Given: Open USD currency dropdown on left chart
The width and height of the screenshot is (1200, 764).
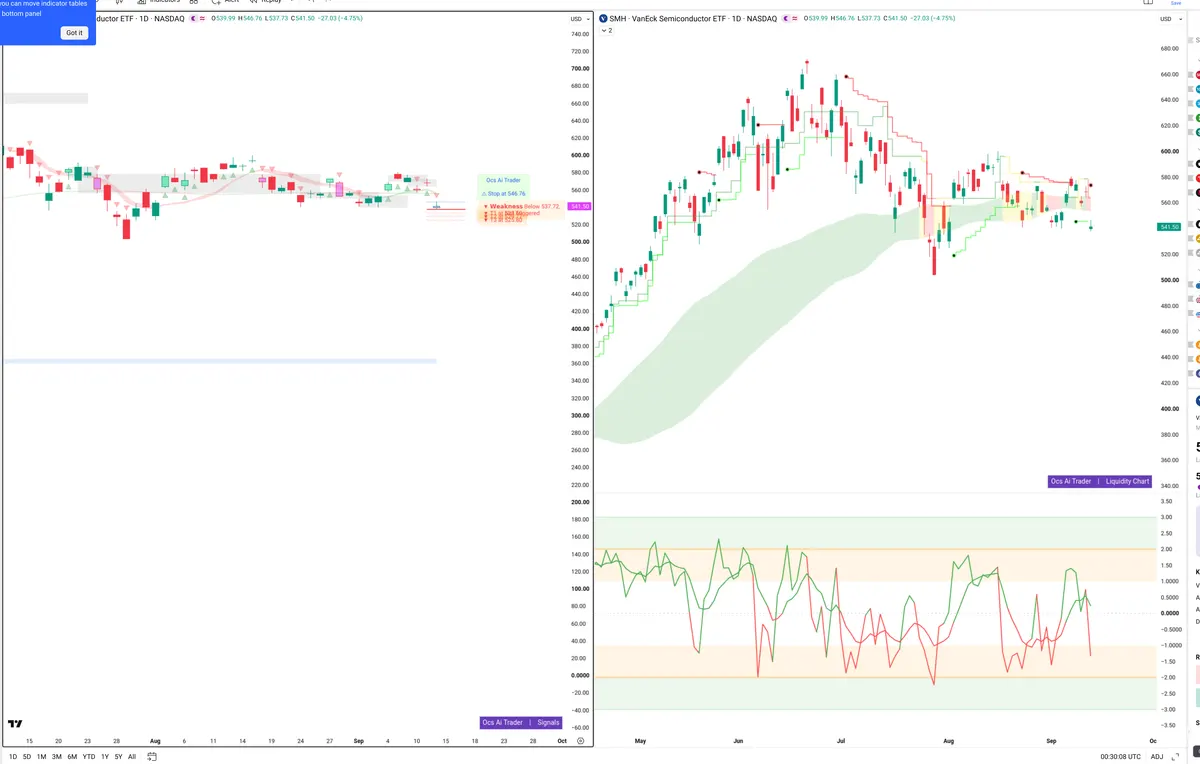Looking at the screenshot, I should [x=578, y=19].
